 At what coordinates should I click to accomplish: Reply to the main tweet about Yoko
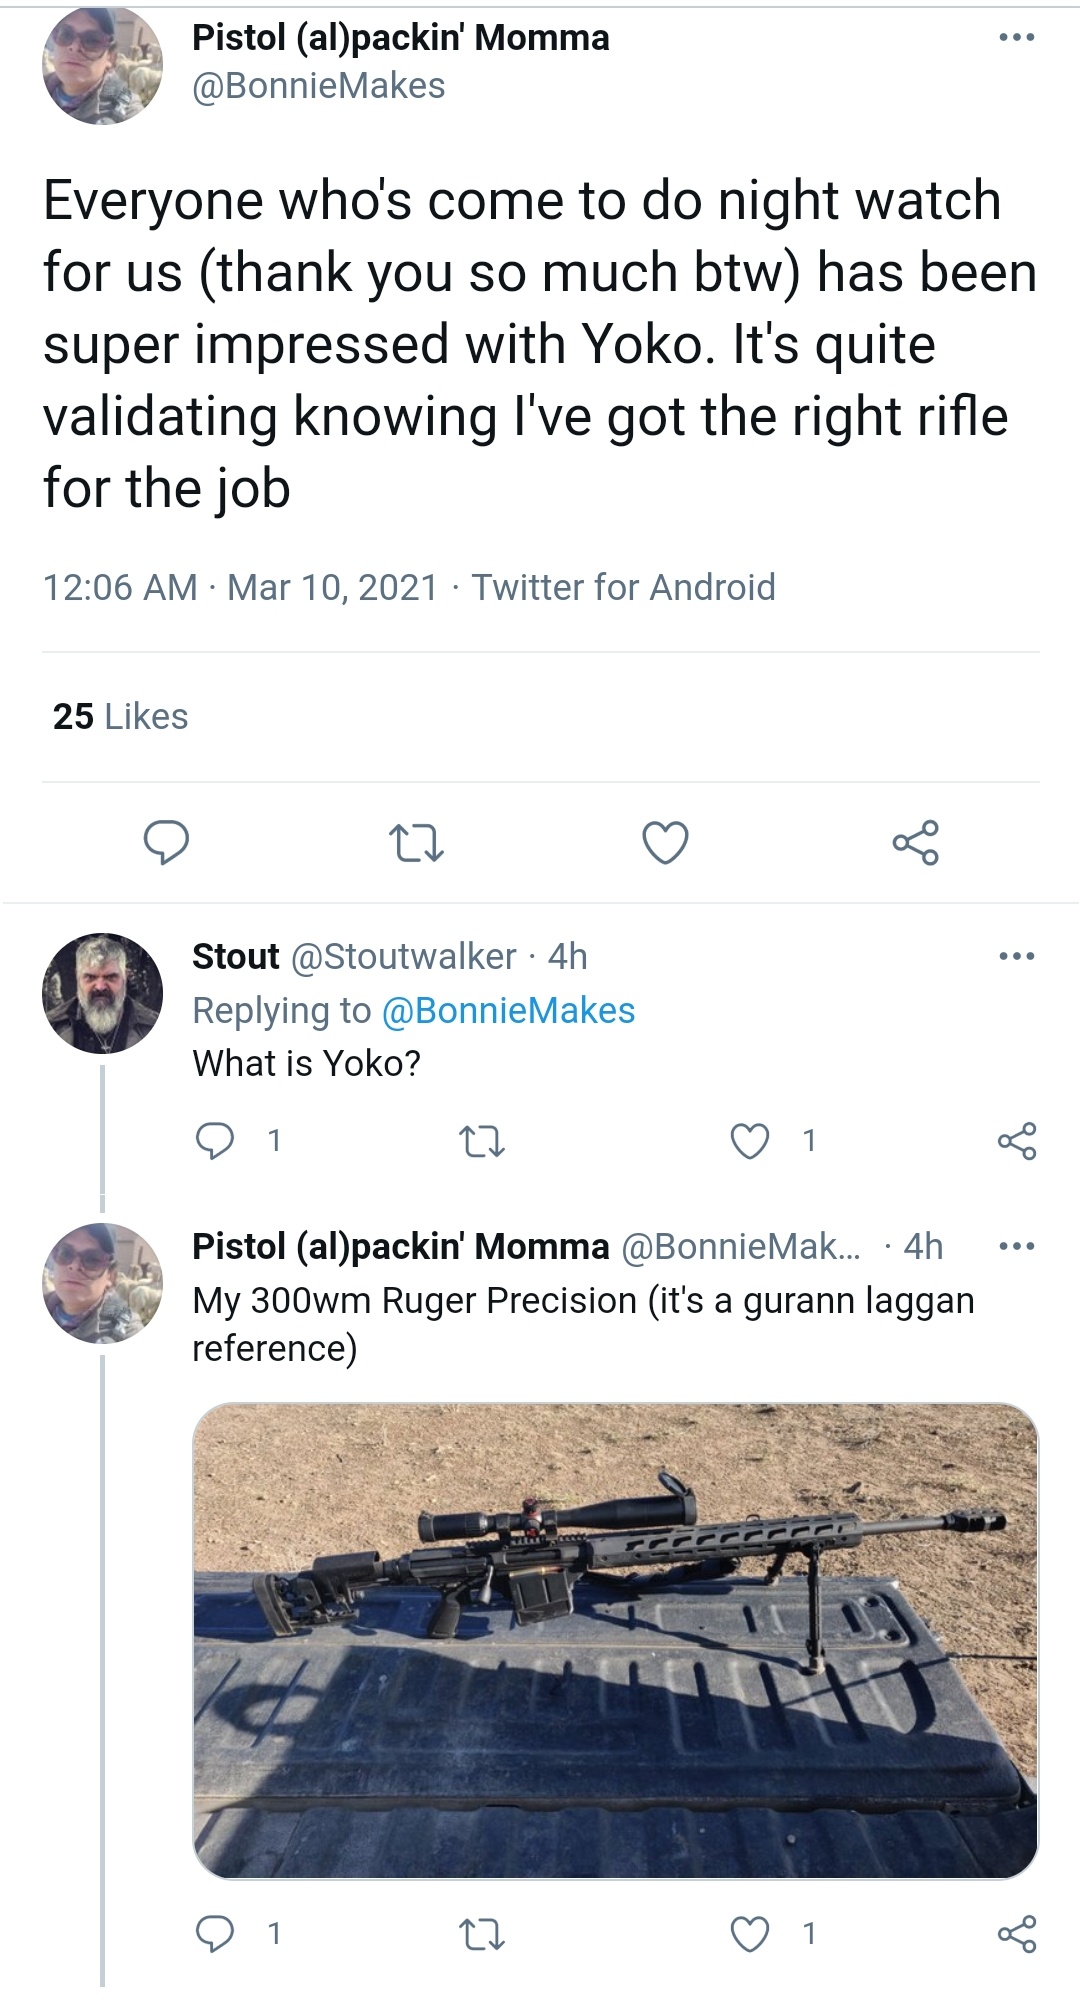pyautogui.click(x=166, y=842)
